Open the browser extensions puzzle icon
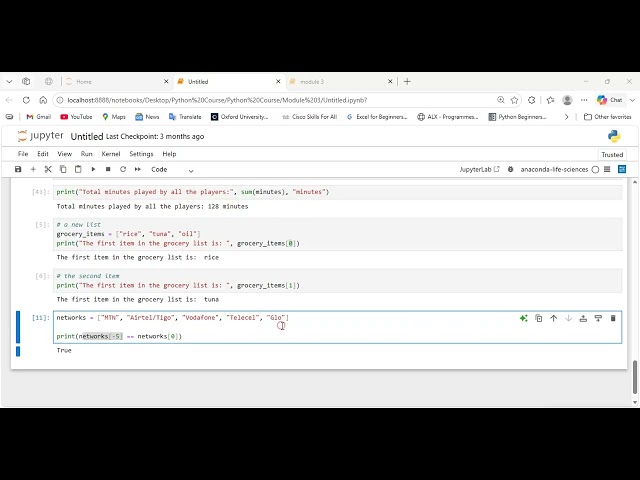The height and width of the screenshot is (480, 640). pyautogui.click(x=531, y=100)
